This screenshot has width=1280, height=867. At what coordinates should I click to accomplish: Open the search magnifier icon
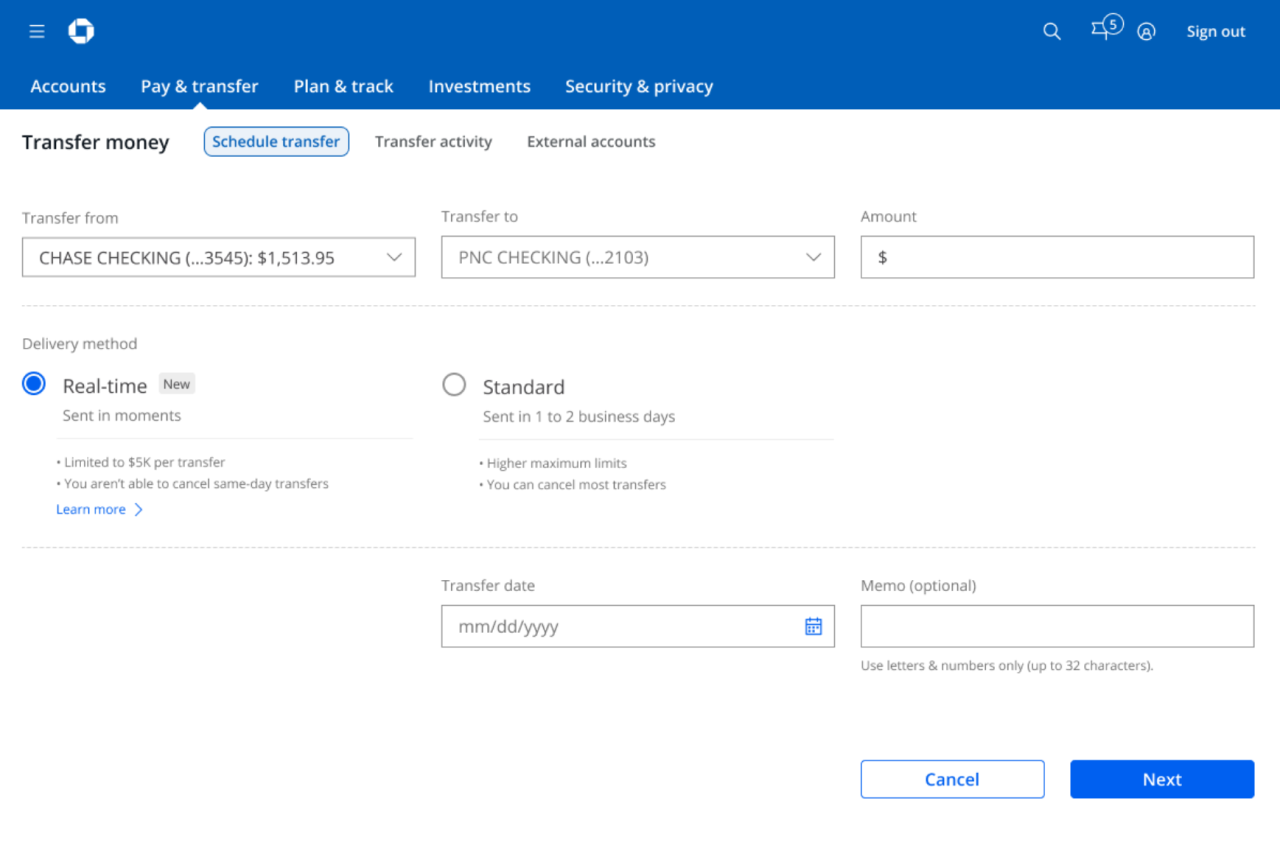click(x=1052, y=32)
